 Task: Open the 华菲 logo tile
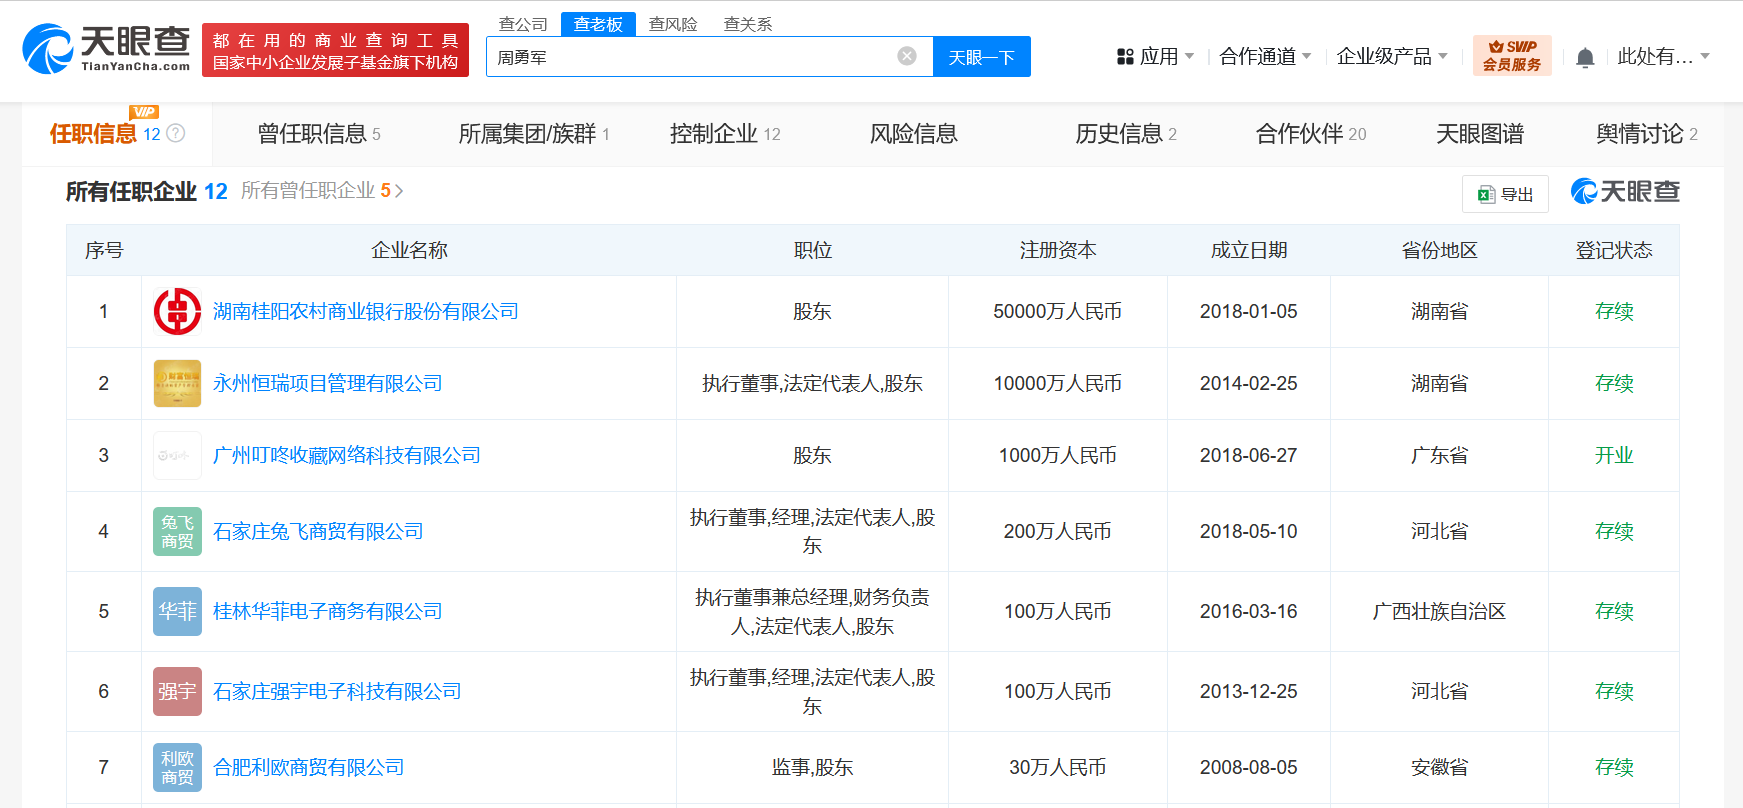click(177, 611)
